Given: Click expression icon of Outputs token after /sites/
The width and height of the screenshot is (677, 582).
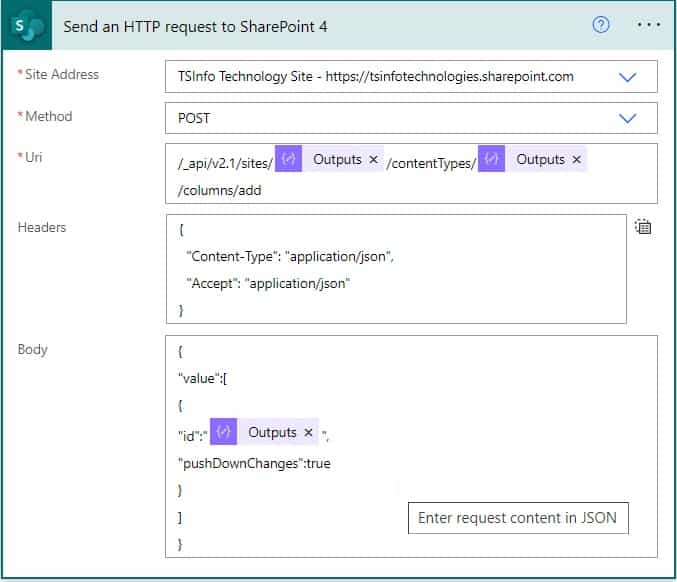Looking at the screenshot, I should [x=288, y=159].
